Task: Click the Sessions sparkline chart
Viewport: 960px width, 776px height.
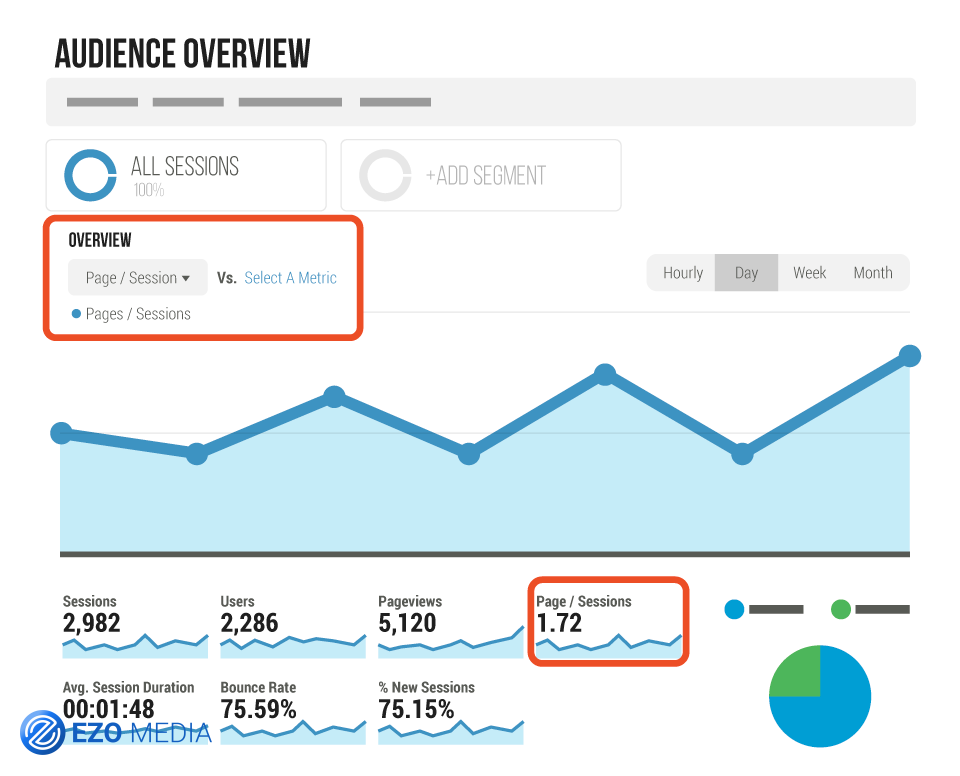Action: pos(135,646)
